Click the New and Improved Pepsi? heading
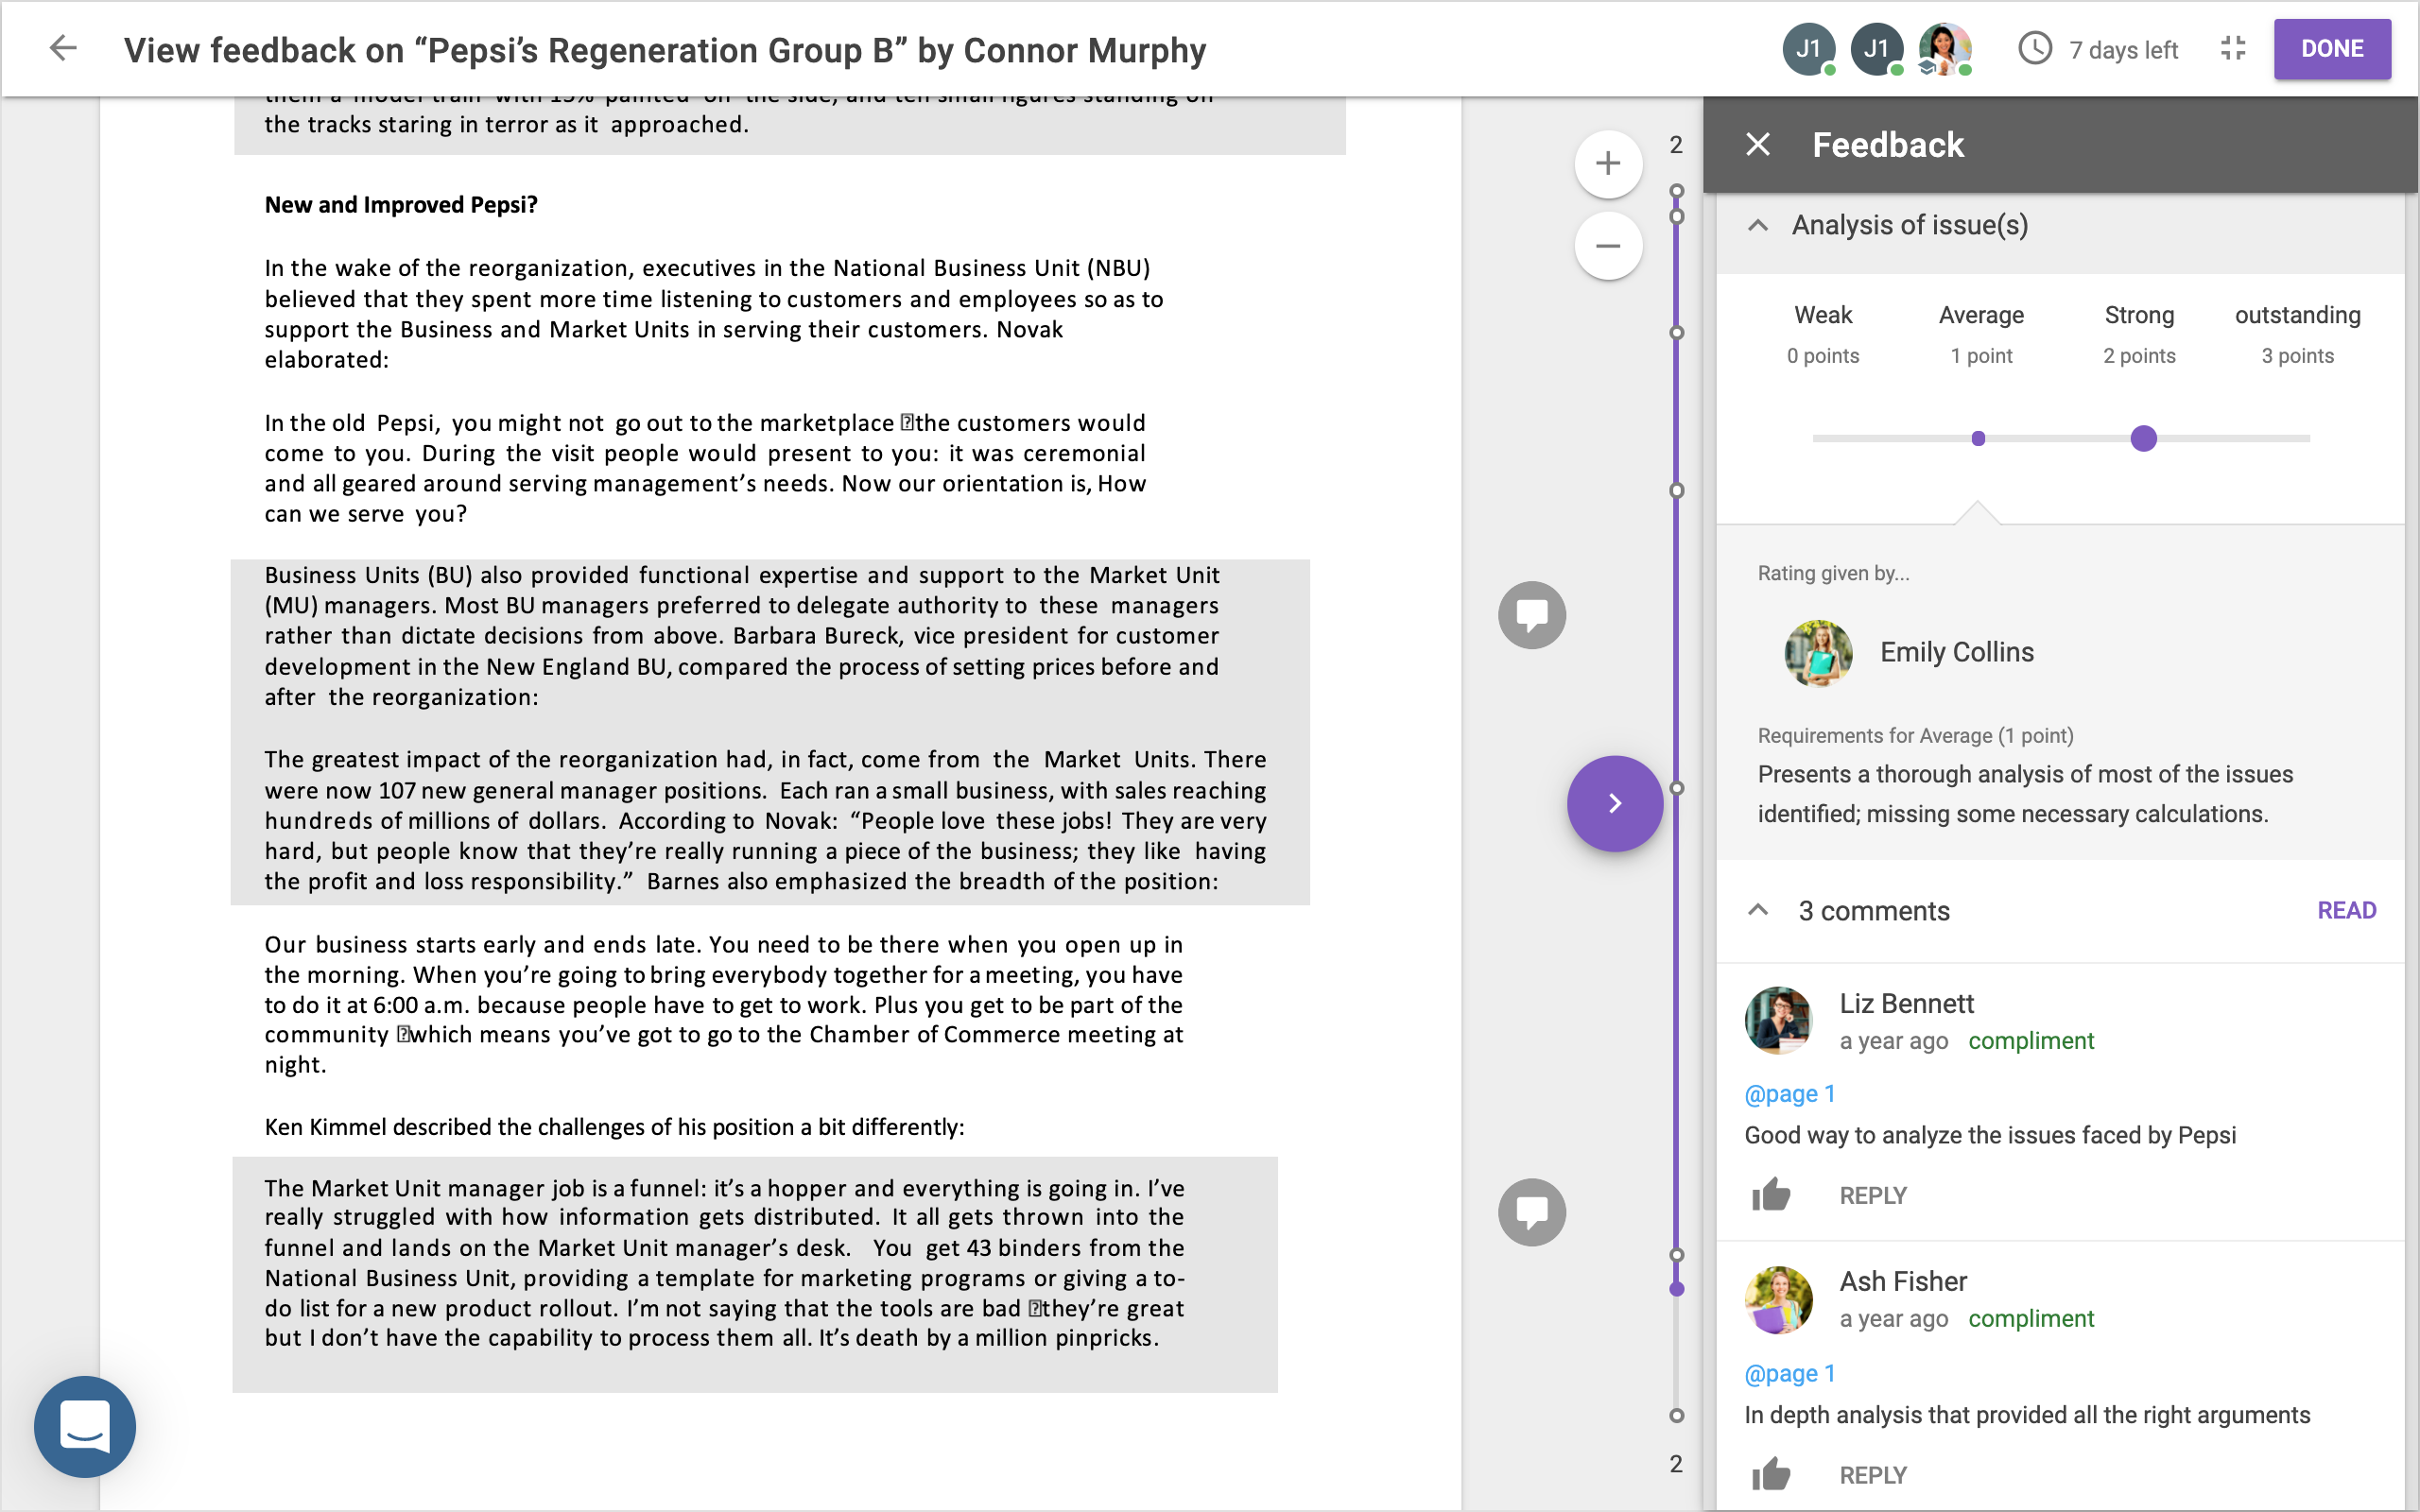The width and height of the screenshot is (2420, 1512). [401, 204]
